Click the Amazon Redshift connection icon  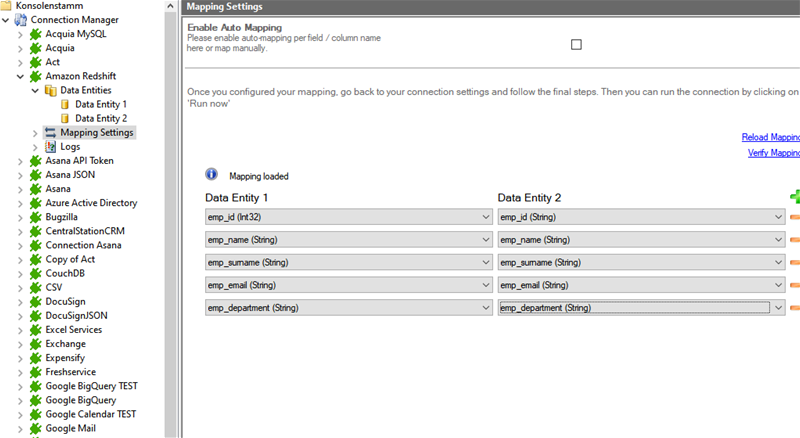[36, 76]
